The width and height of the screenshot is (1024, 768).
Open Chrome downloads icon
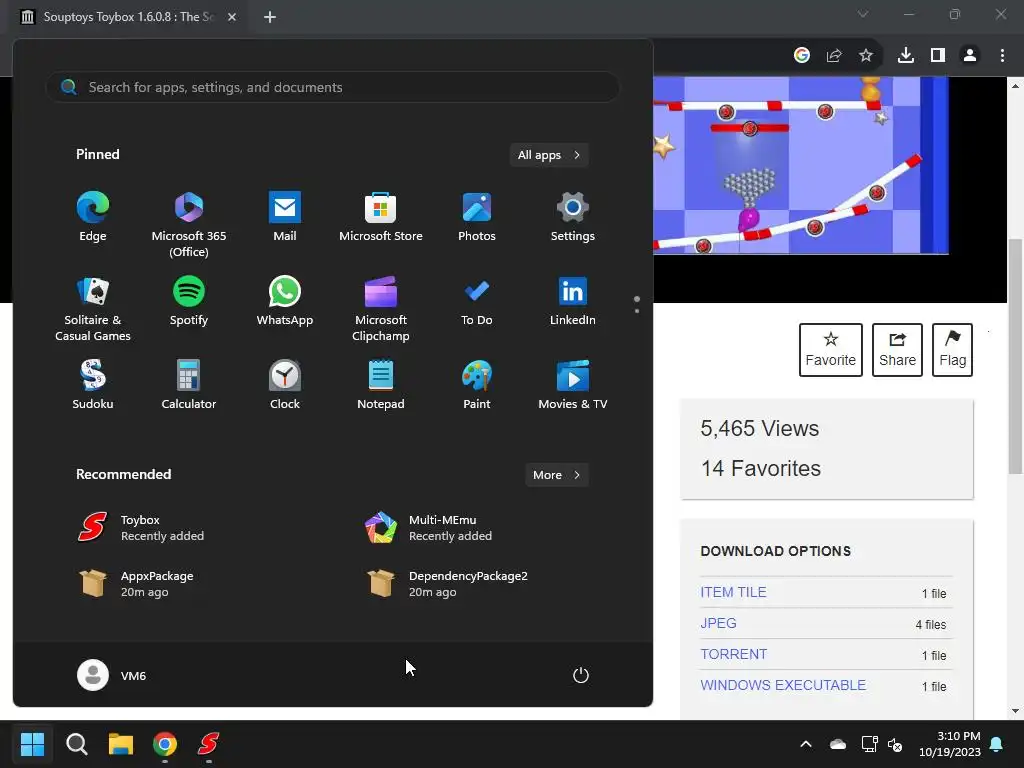click(906, 56)
